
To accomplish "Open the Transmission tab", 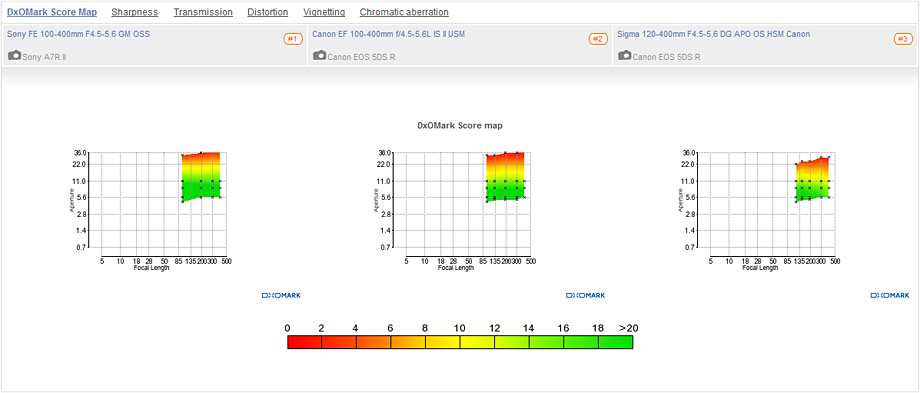I will tap(203, 12).
